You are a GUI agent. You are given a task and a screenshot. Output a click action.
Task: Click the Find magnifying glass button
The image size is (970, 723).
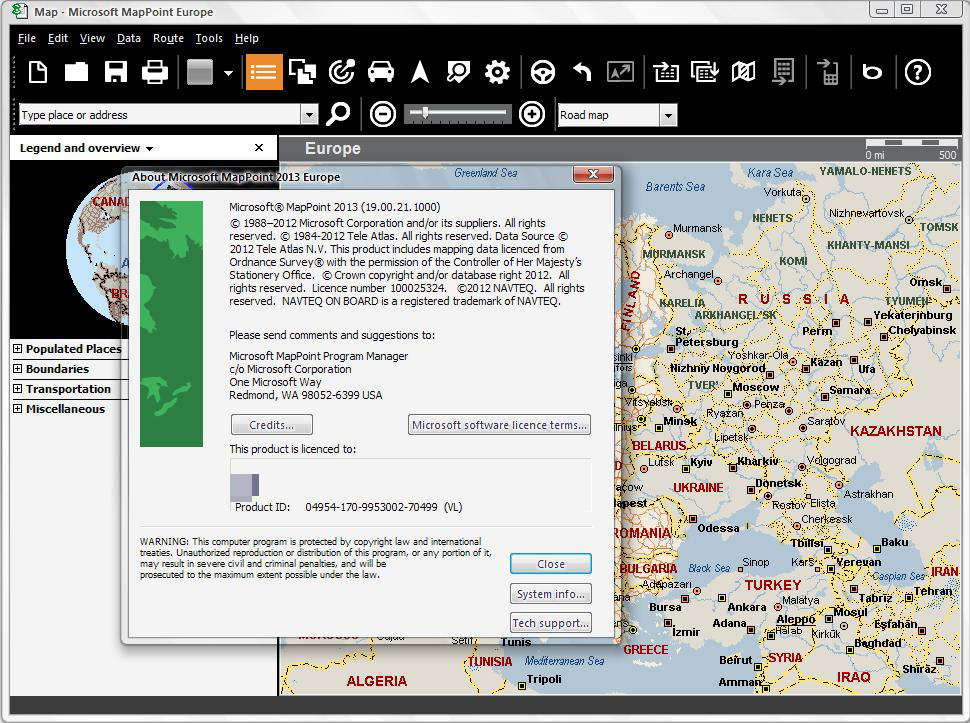(x=338, y=114)
